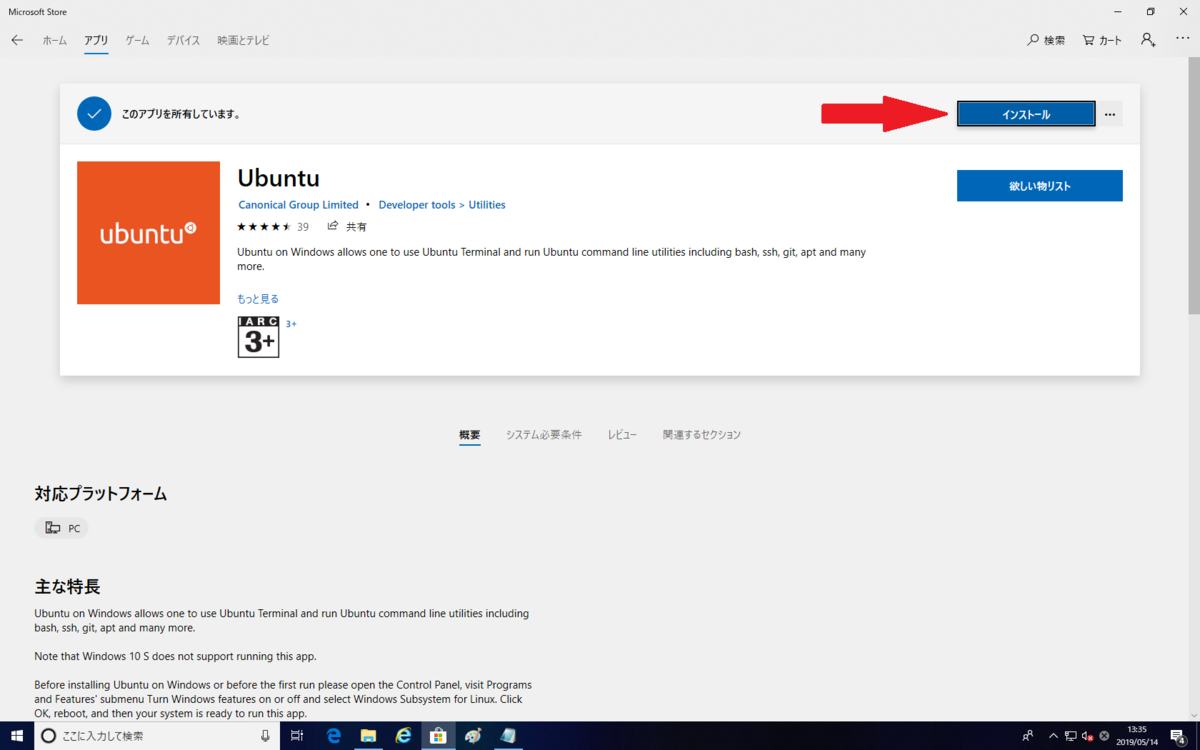Click the IARC 3+ rating badge
The width and height of the screenshot is (1200, 750).
click(x=258, y=337)
